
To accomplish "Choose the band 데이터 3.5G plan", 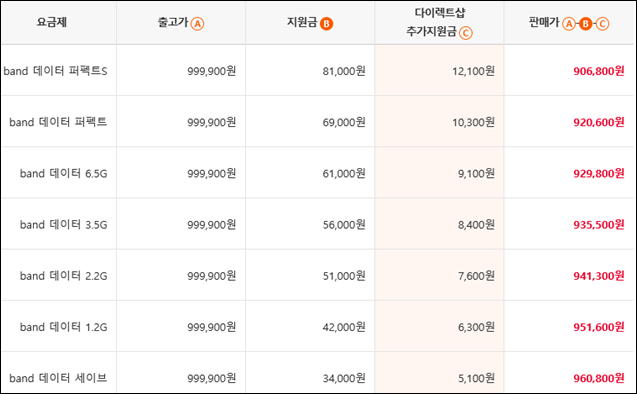I will tap(63, 225).
